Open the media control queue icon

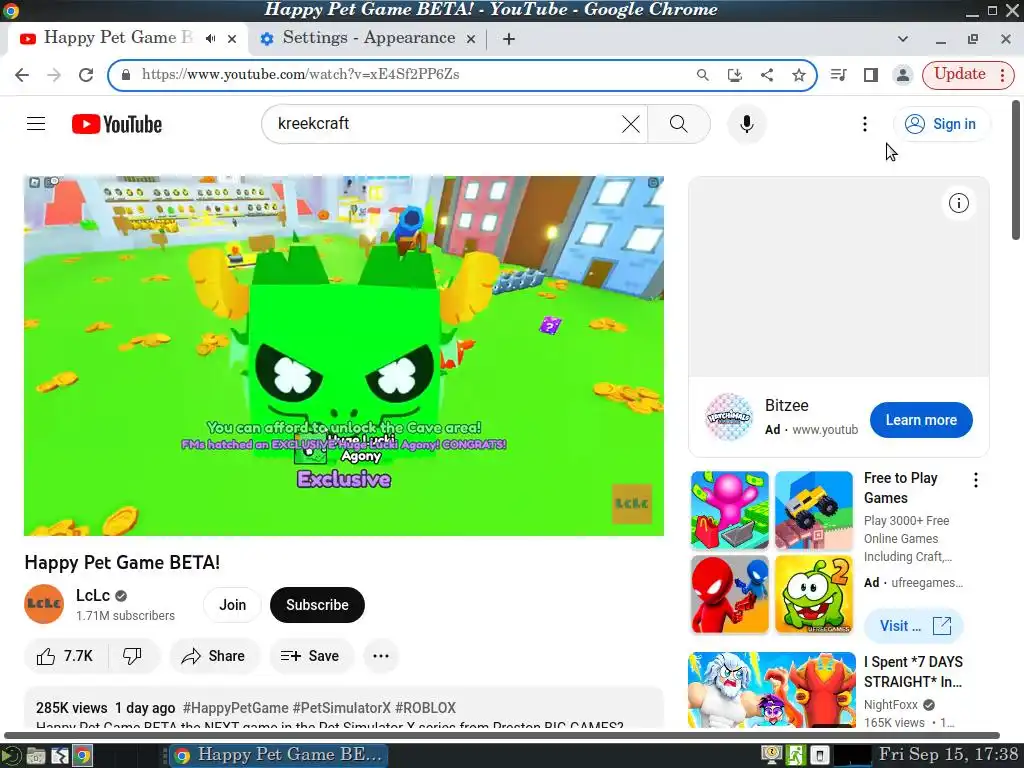[x=839, y=74]
